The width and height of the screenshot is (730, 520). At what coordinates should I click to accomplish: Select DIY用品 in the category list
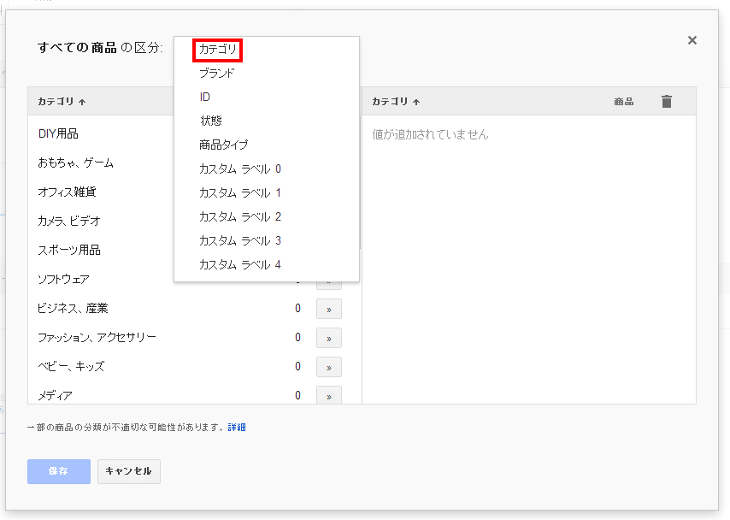pyautogui.click(x=58, y=134)
